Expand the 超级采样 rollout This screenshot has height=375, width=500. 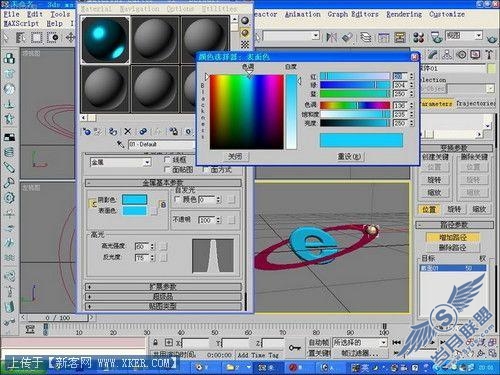163,296
